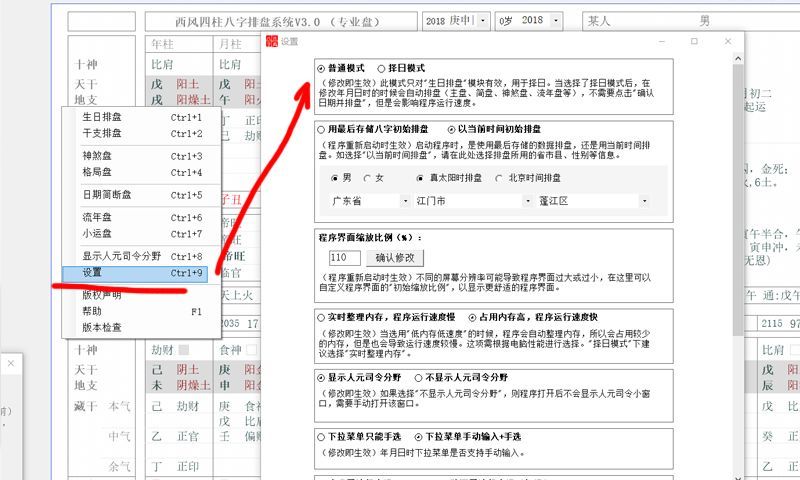Select 下拉菜单只能手选 option

321,437
